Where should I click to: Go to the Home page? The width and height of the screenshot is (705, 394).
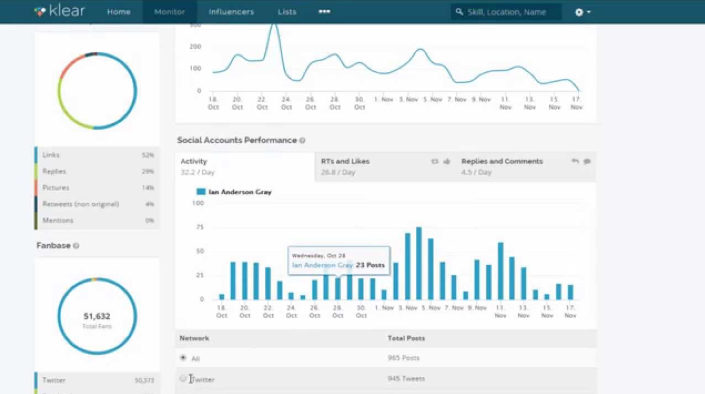119,12
